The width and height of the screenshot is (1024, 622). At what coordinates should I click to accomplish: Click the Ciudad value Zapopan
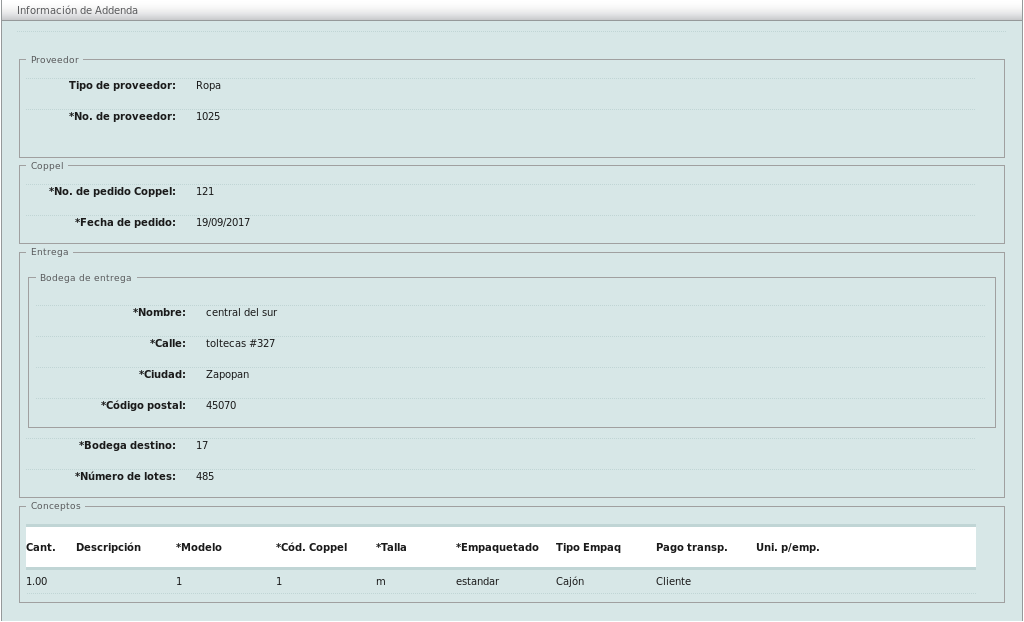(227, 375)
